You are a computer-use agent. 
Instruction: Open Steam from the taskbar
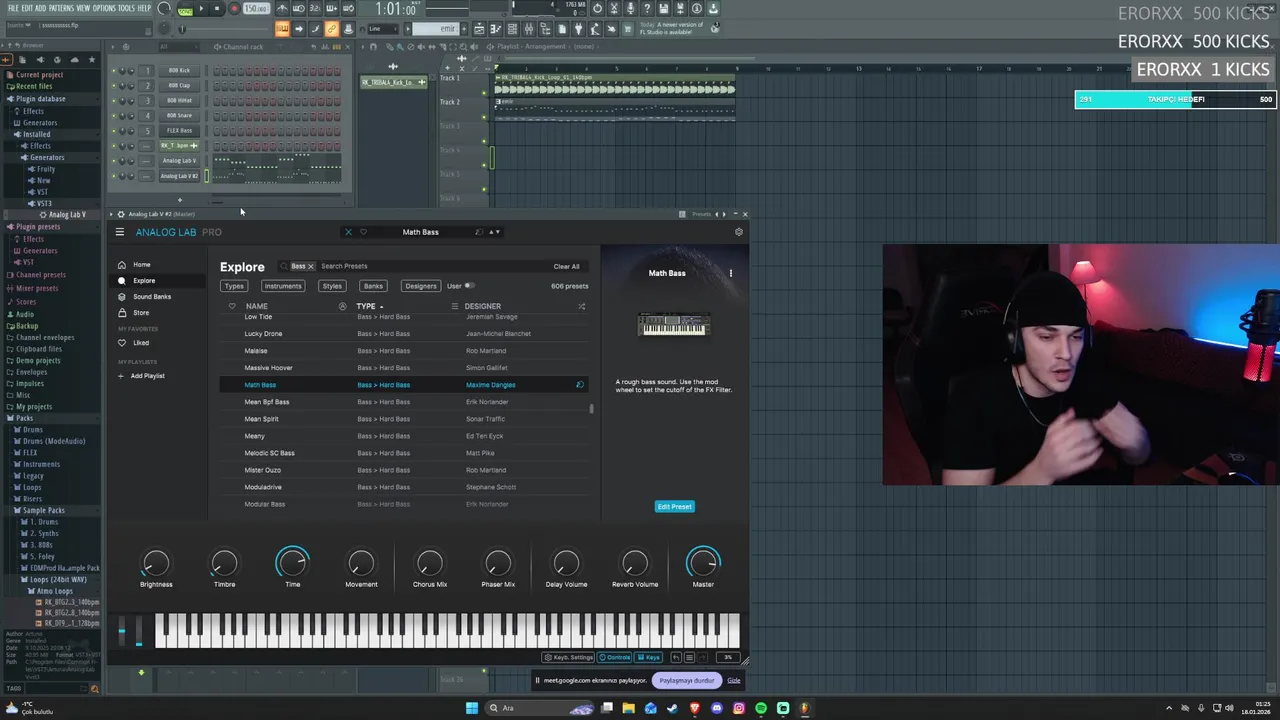[x=672, y=708]
